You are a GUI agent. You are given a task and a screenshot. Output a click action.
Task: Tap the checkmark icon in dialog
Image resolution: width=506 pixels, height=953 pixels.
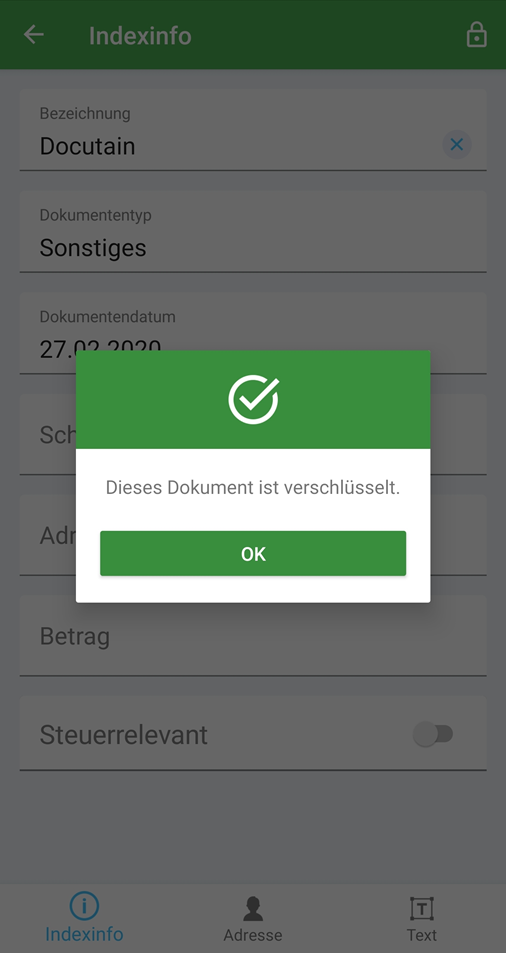tap(253, 399)
